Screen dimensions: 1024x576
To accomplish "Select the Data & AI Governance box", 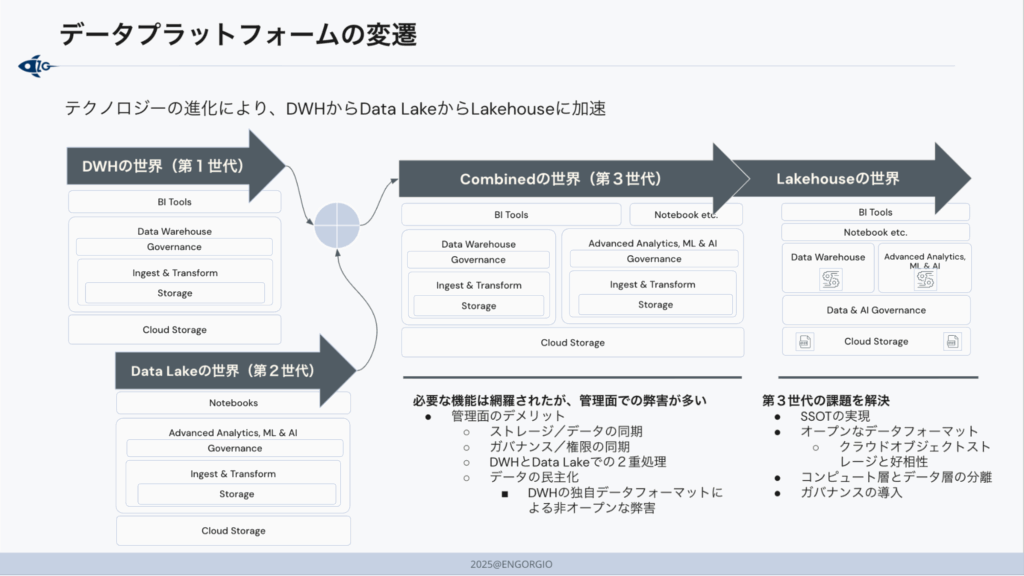I will tap(876, 310).
